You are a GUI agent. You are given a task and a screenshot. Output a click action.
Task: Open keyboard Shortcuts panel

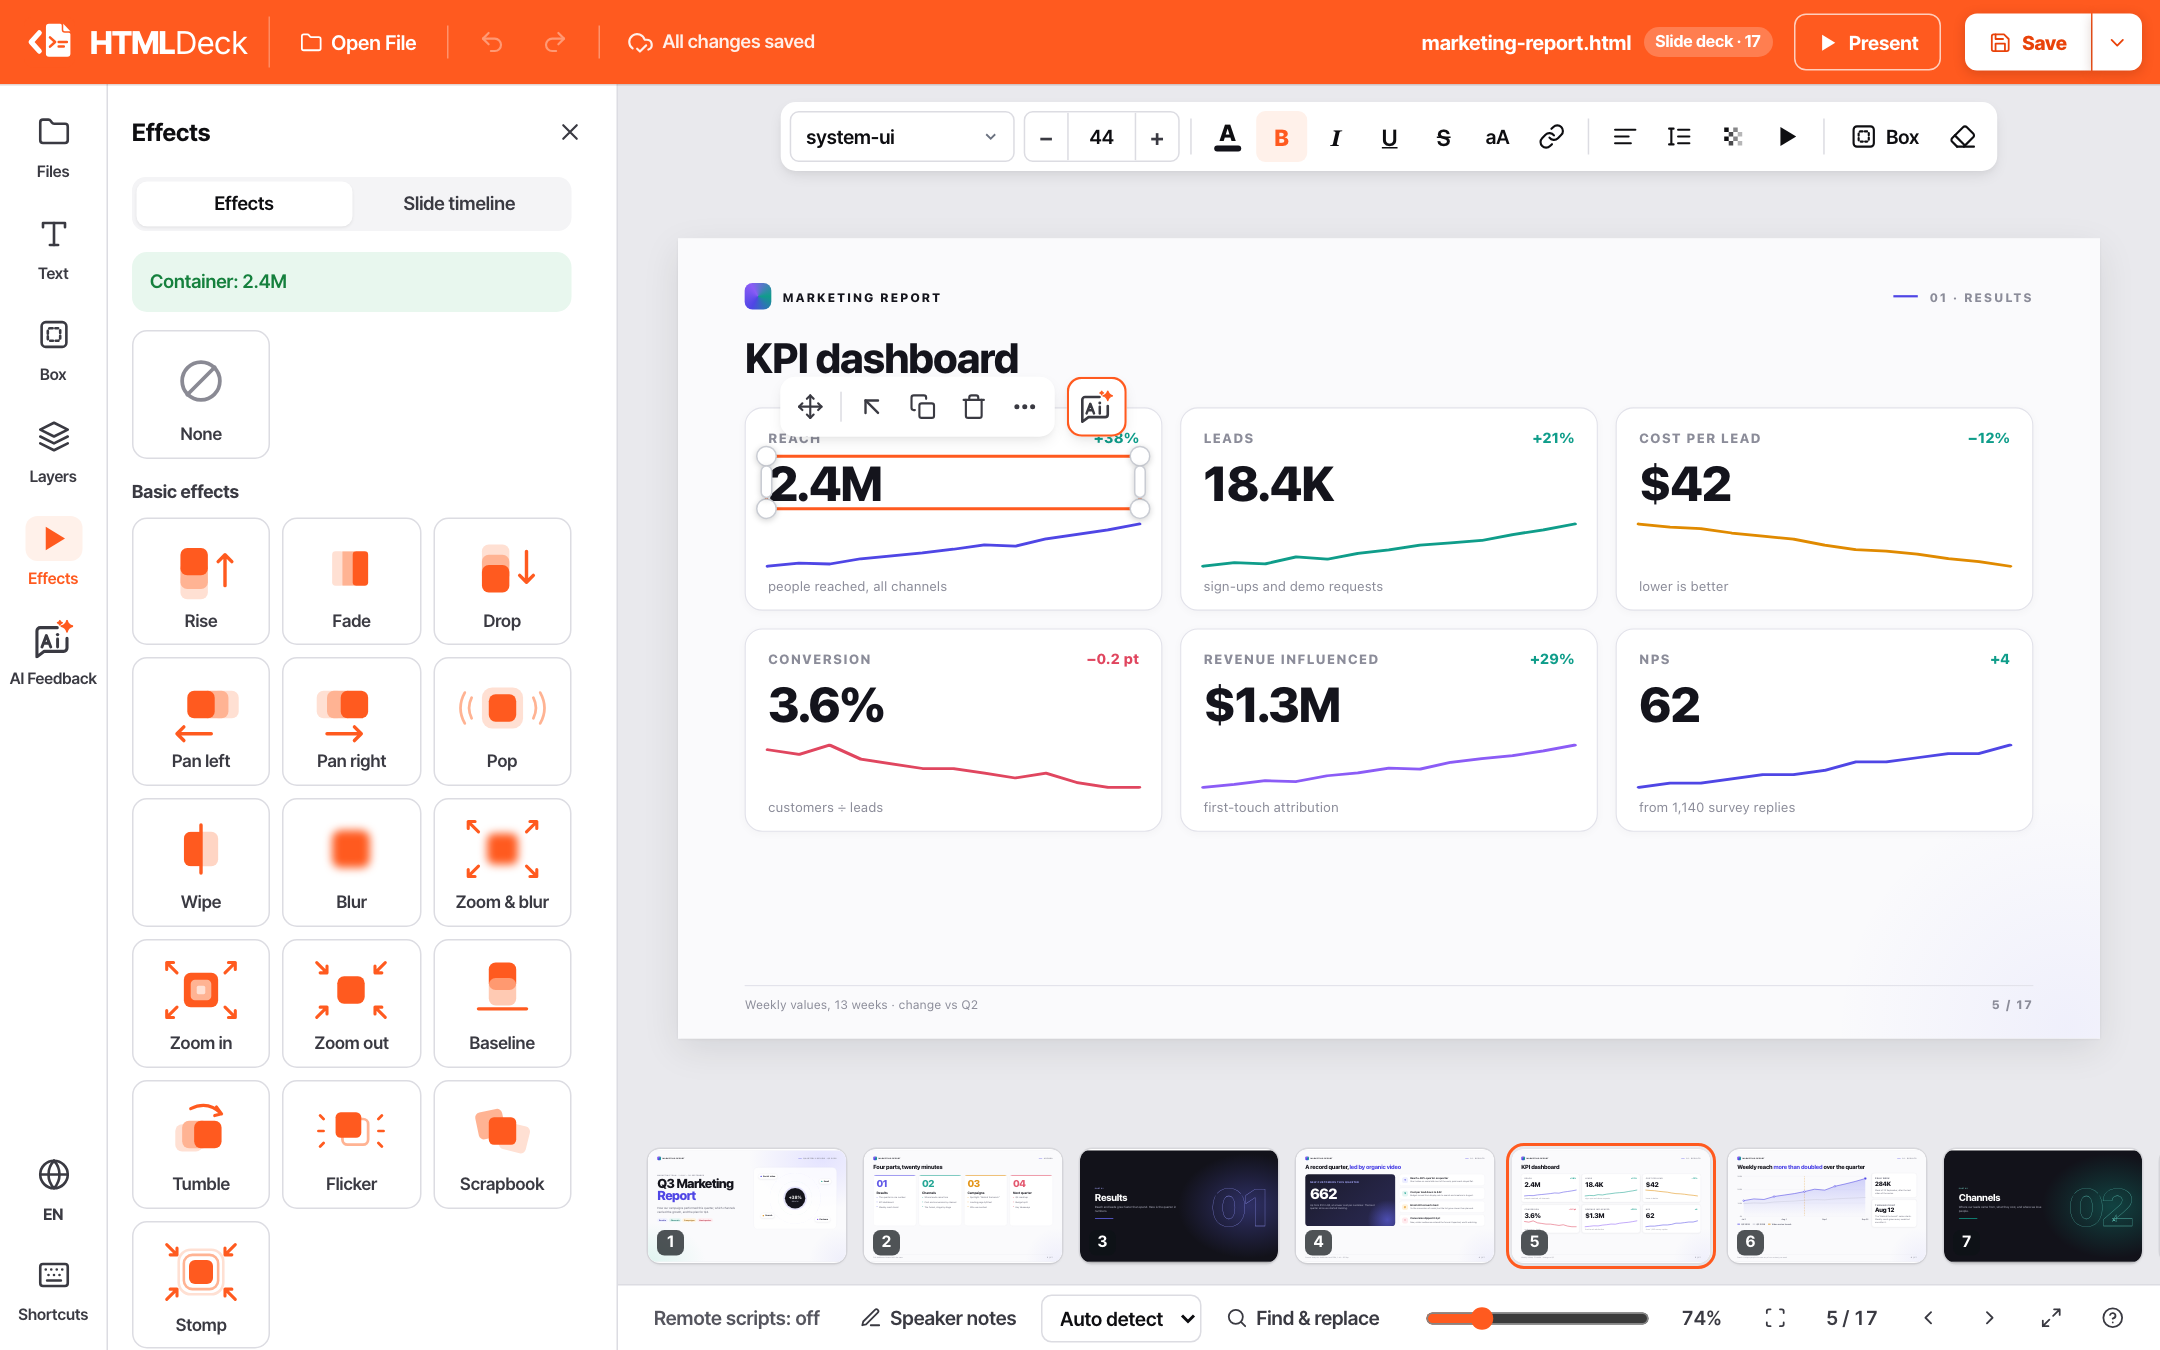click(53, 1292)
